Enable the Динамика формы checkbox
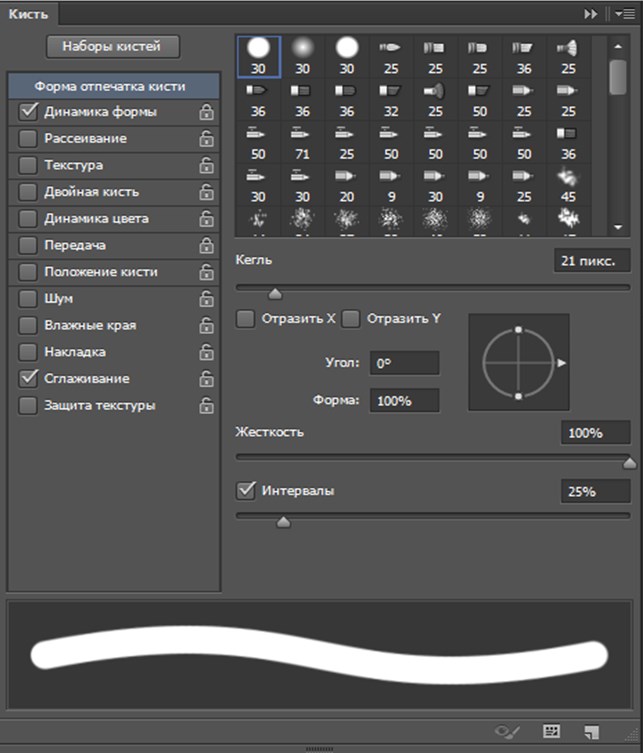This screenshot has width=643, height=753. (x=28, y=112)
